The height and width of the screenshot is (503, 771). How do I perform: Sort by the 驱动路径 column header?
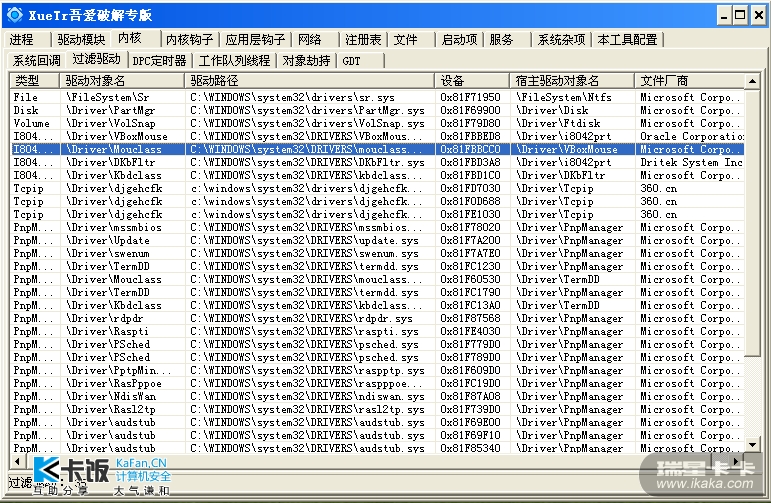click(309, 80)
